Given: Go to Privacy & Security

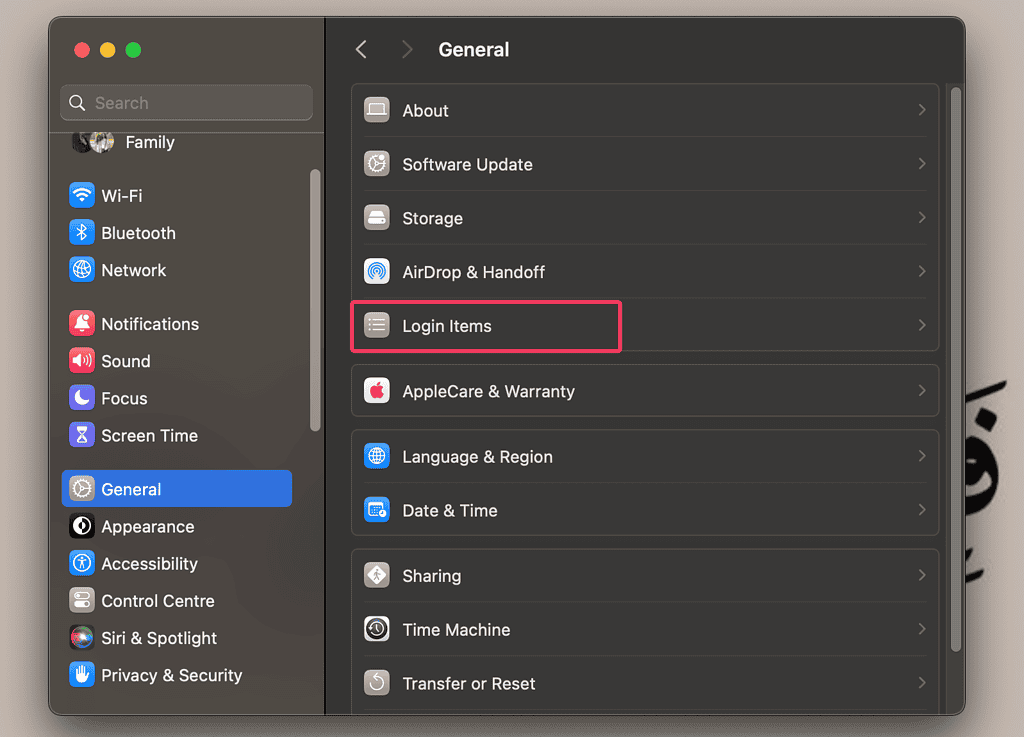Looking at the screenshot, I should tap(172, 675).
